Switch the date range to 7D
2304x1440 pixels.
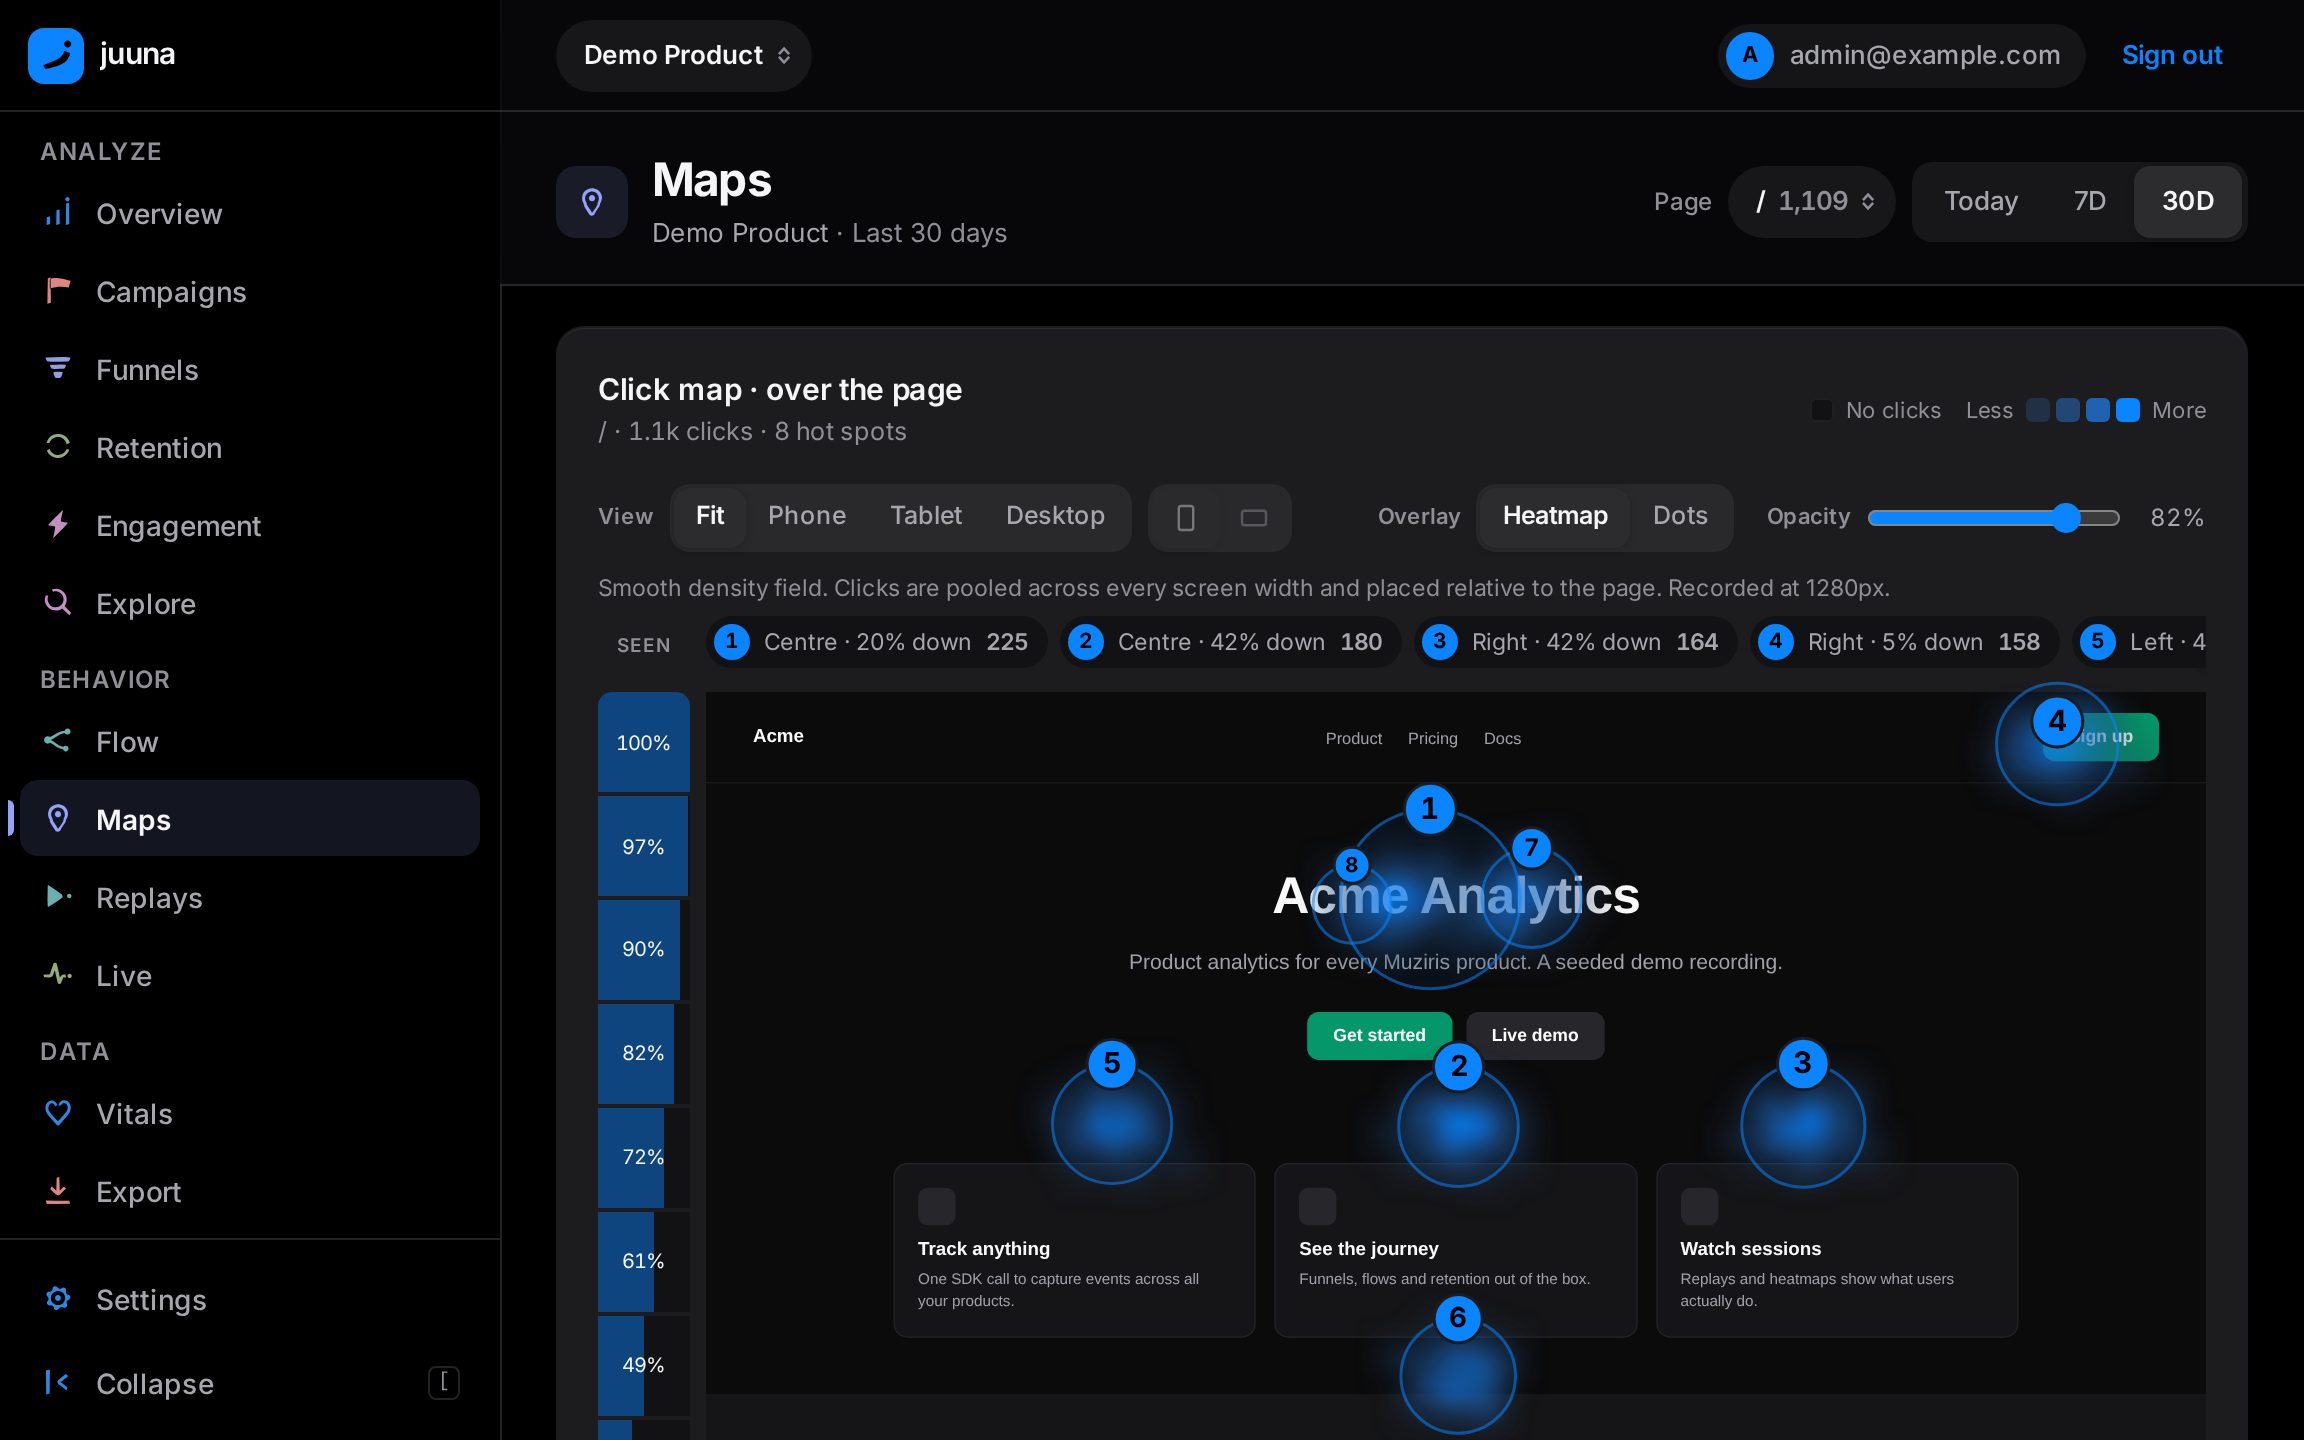(2090, 202)
